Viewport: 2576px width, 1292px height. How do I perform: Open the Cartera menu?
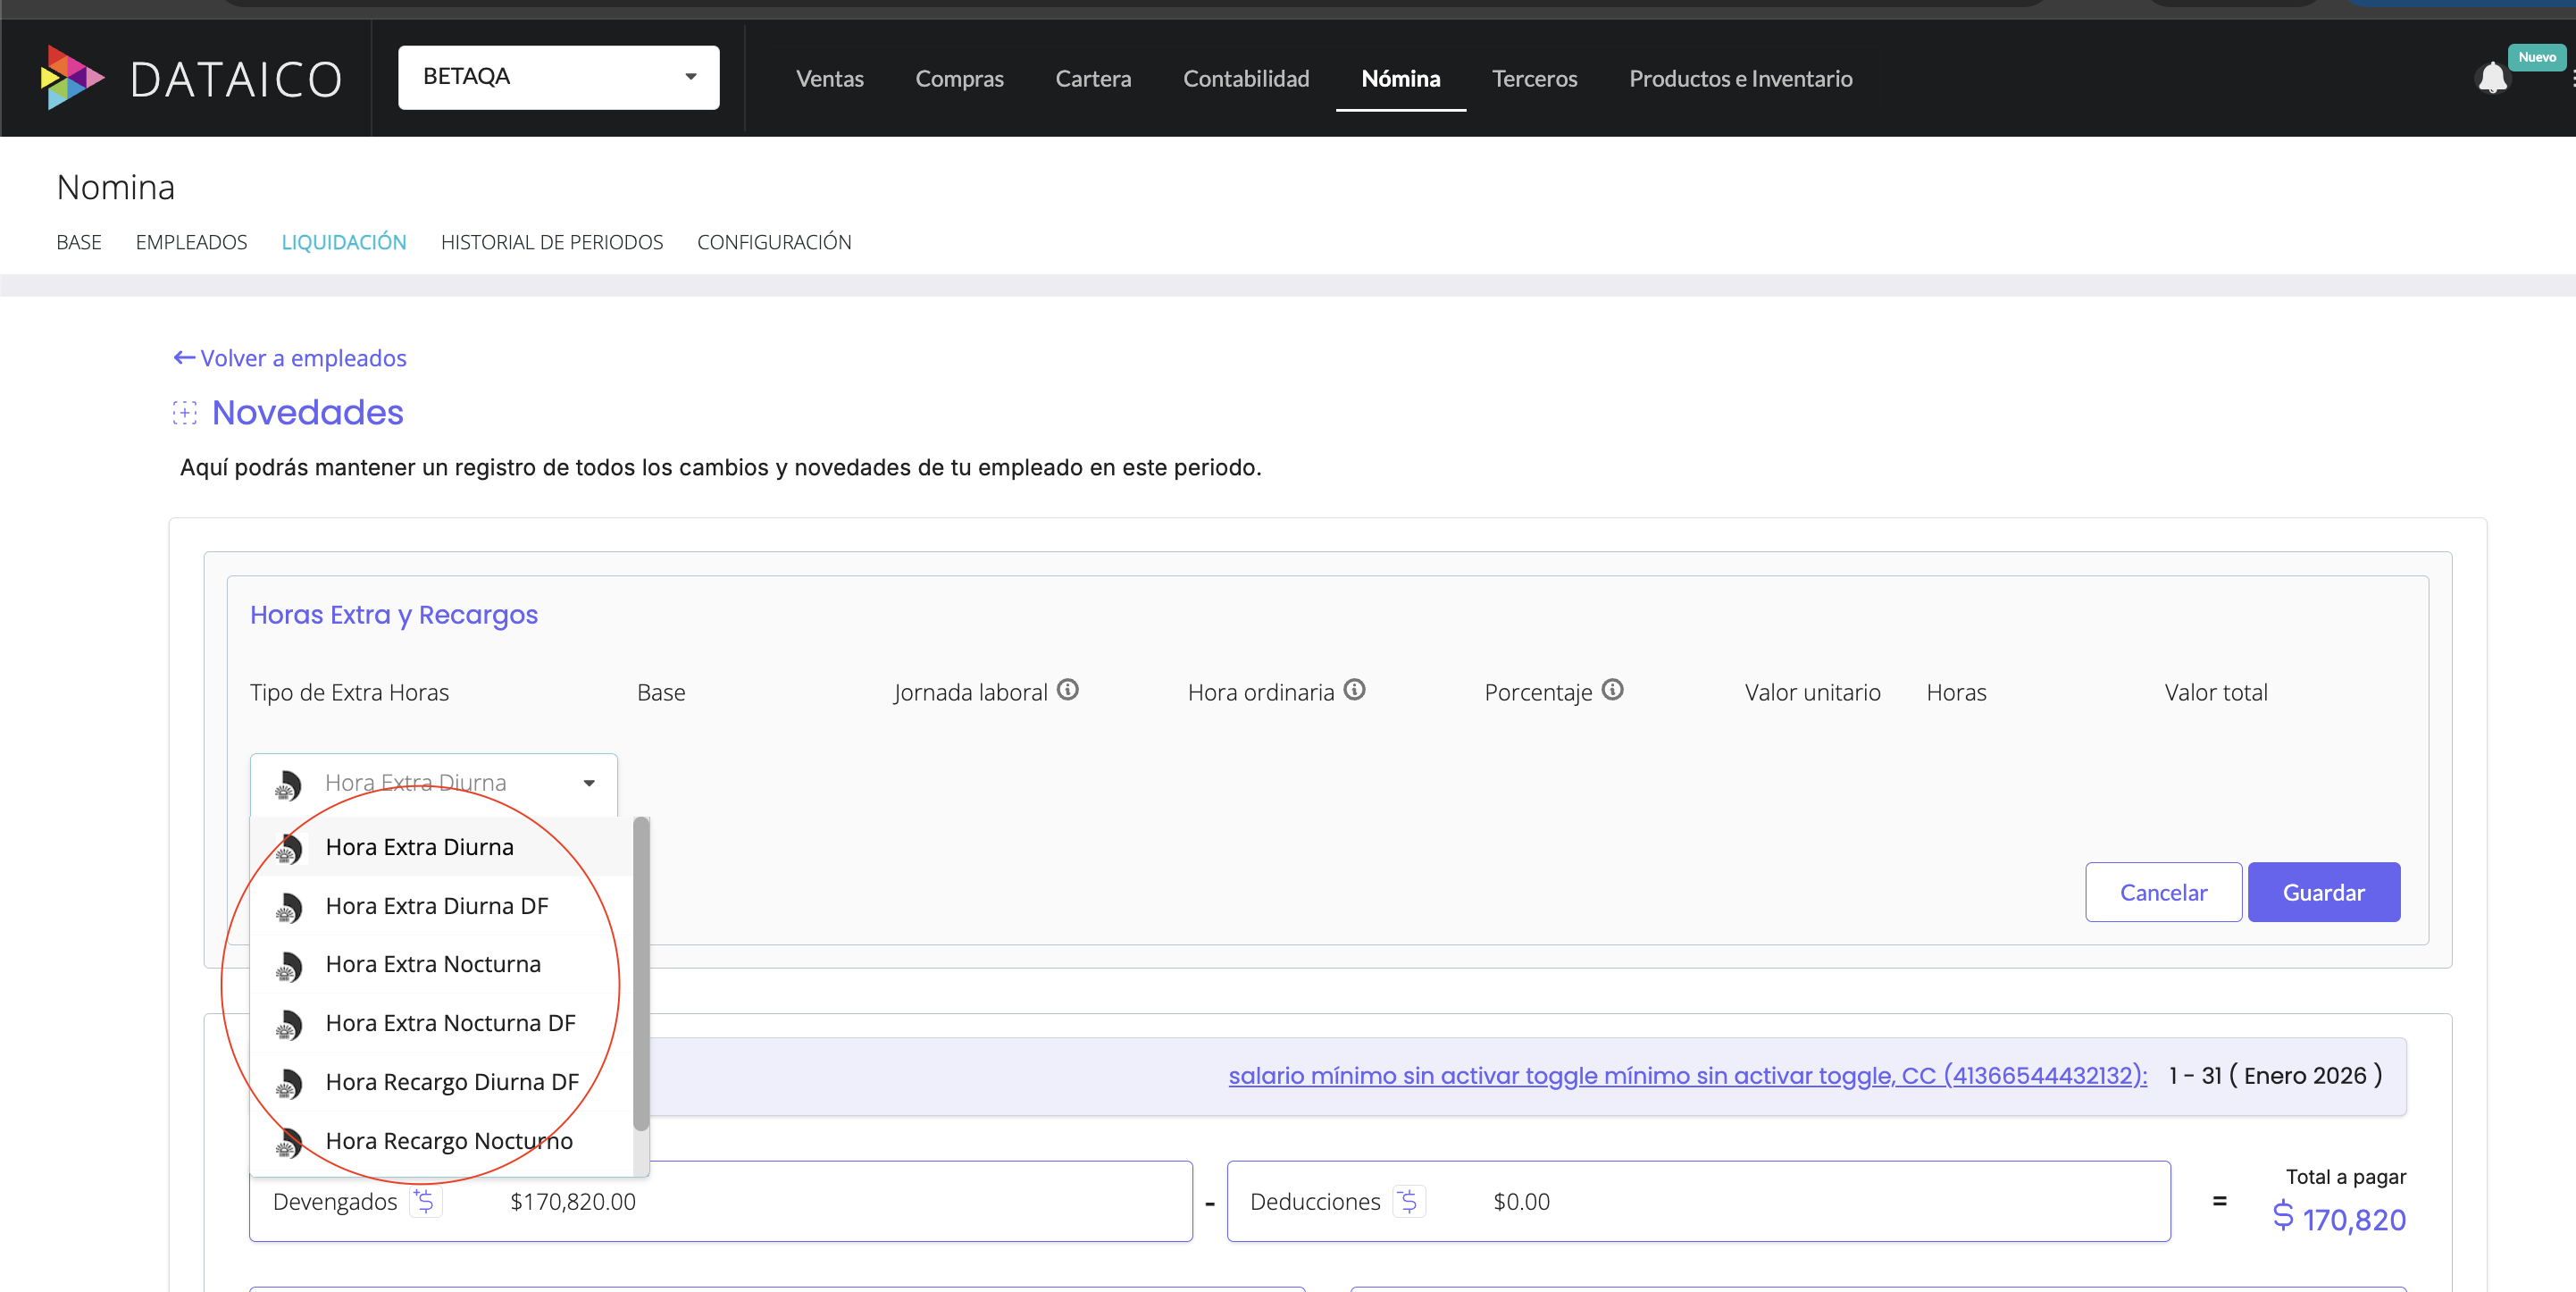1093,78
